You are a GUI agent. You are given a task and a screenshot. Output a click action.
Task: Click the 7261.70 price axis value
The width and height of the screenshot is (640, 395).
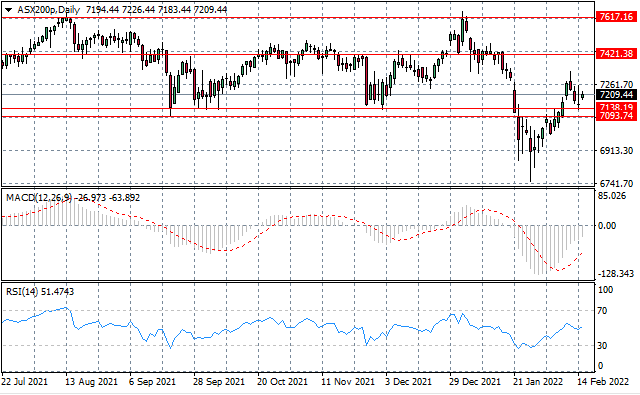pos(616,84)
